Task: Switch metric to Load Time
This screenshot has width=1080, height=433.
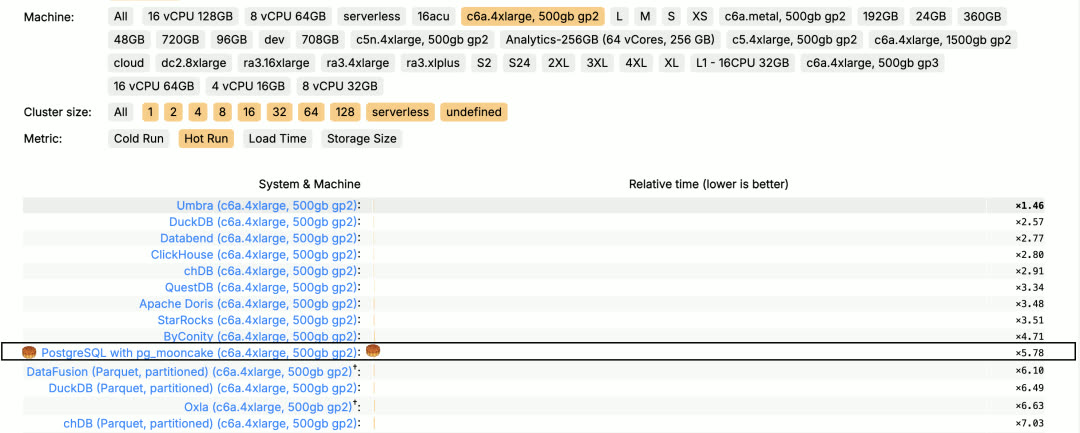Action: pyautogui.click(x=277, y=139)
